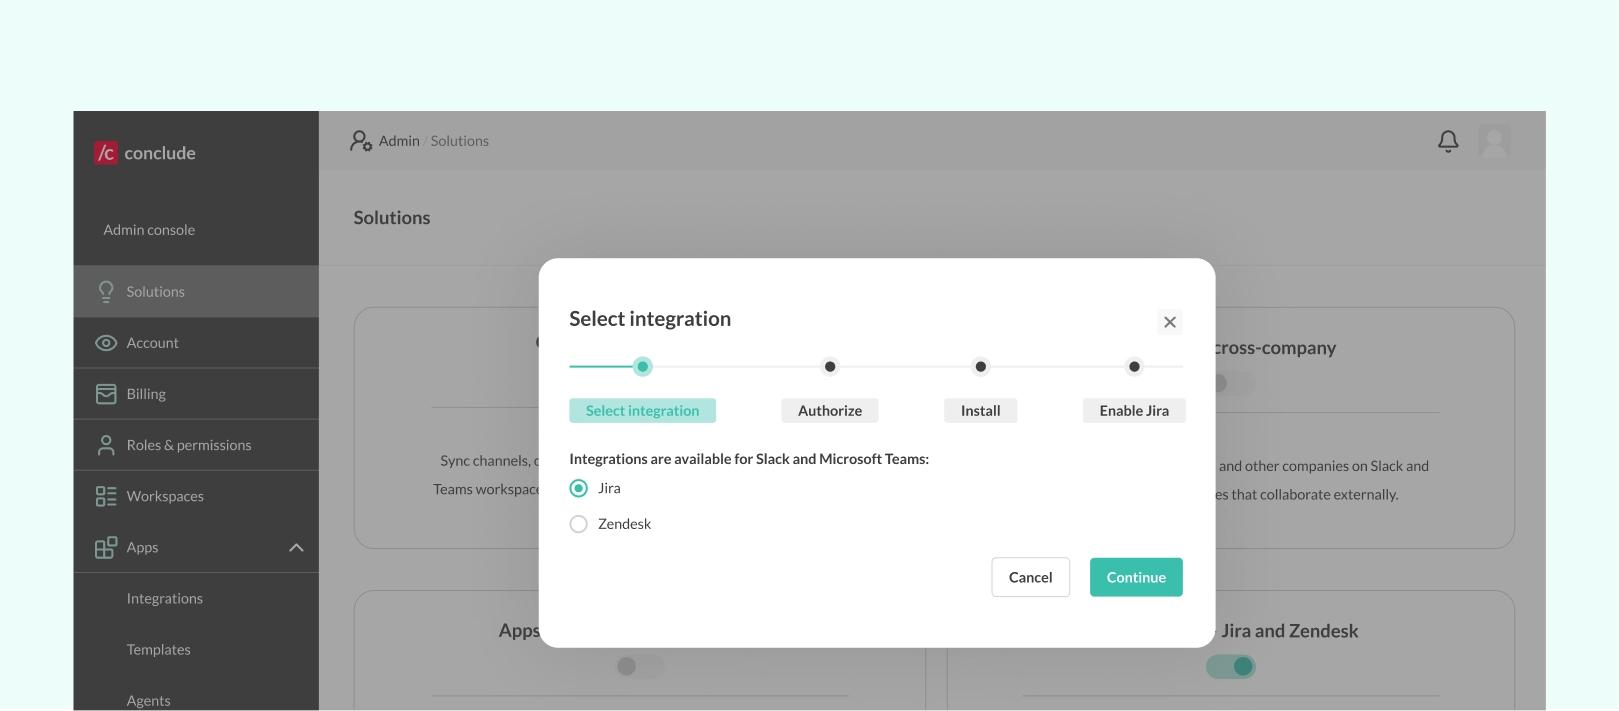Image resolution: width=1619 pixels, height=711 pixels.
Task: Toggle the Jira and Zendesk switch
Action: (x=1231, y=666)
